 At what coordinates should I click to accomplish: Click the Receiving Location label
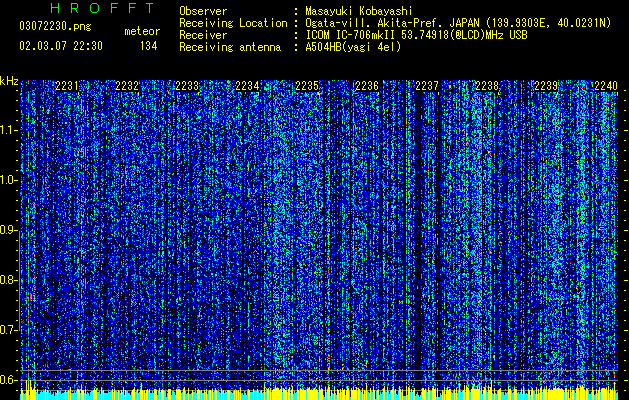[x=233, y=23]
